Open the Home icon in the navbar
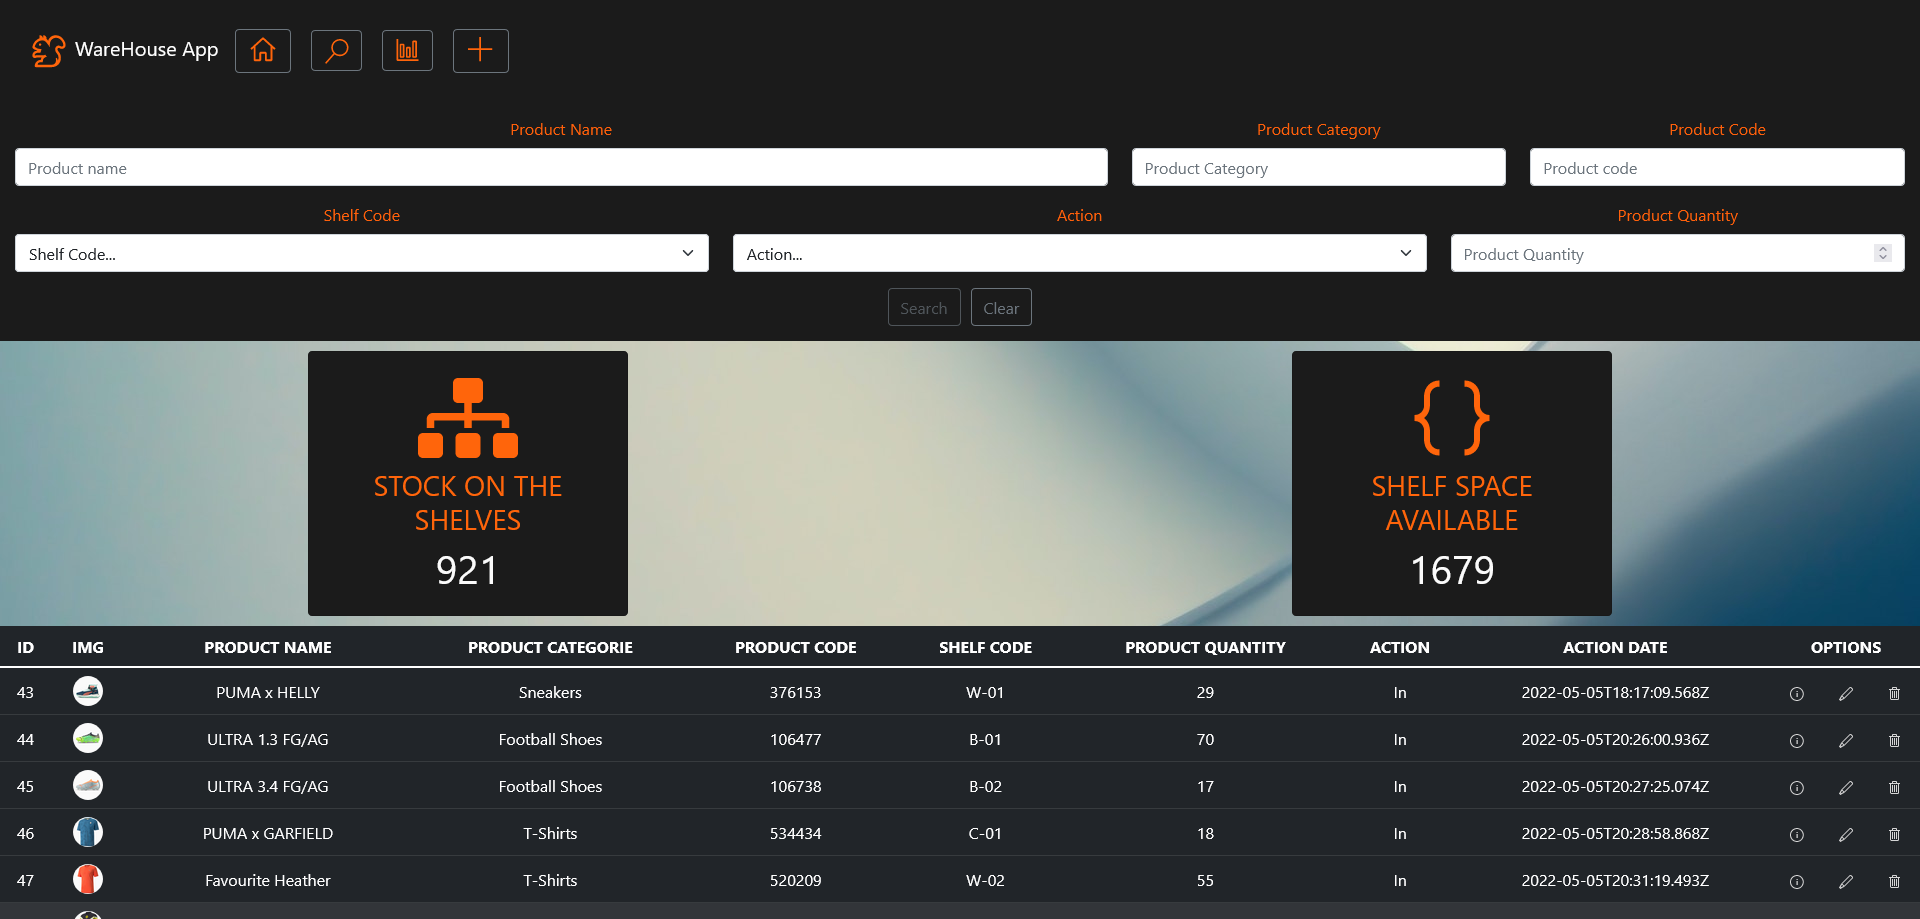 tap(262, 50)
